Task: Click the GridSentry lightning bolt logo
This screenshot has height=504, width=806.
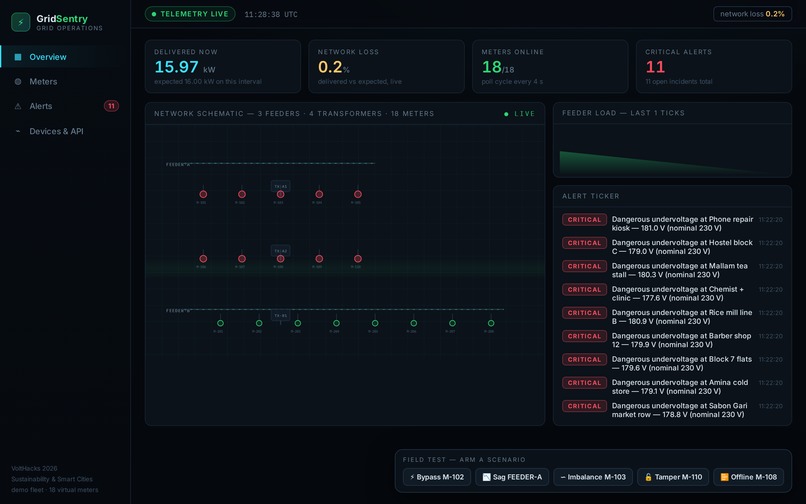Action: coord(21,22)
